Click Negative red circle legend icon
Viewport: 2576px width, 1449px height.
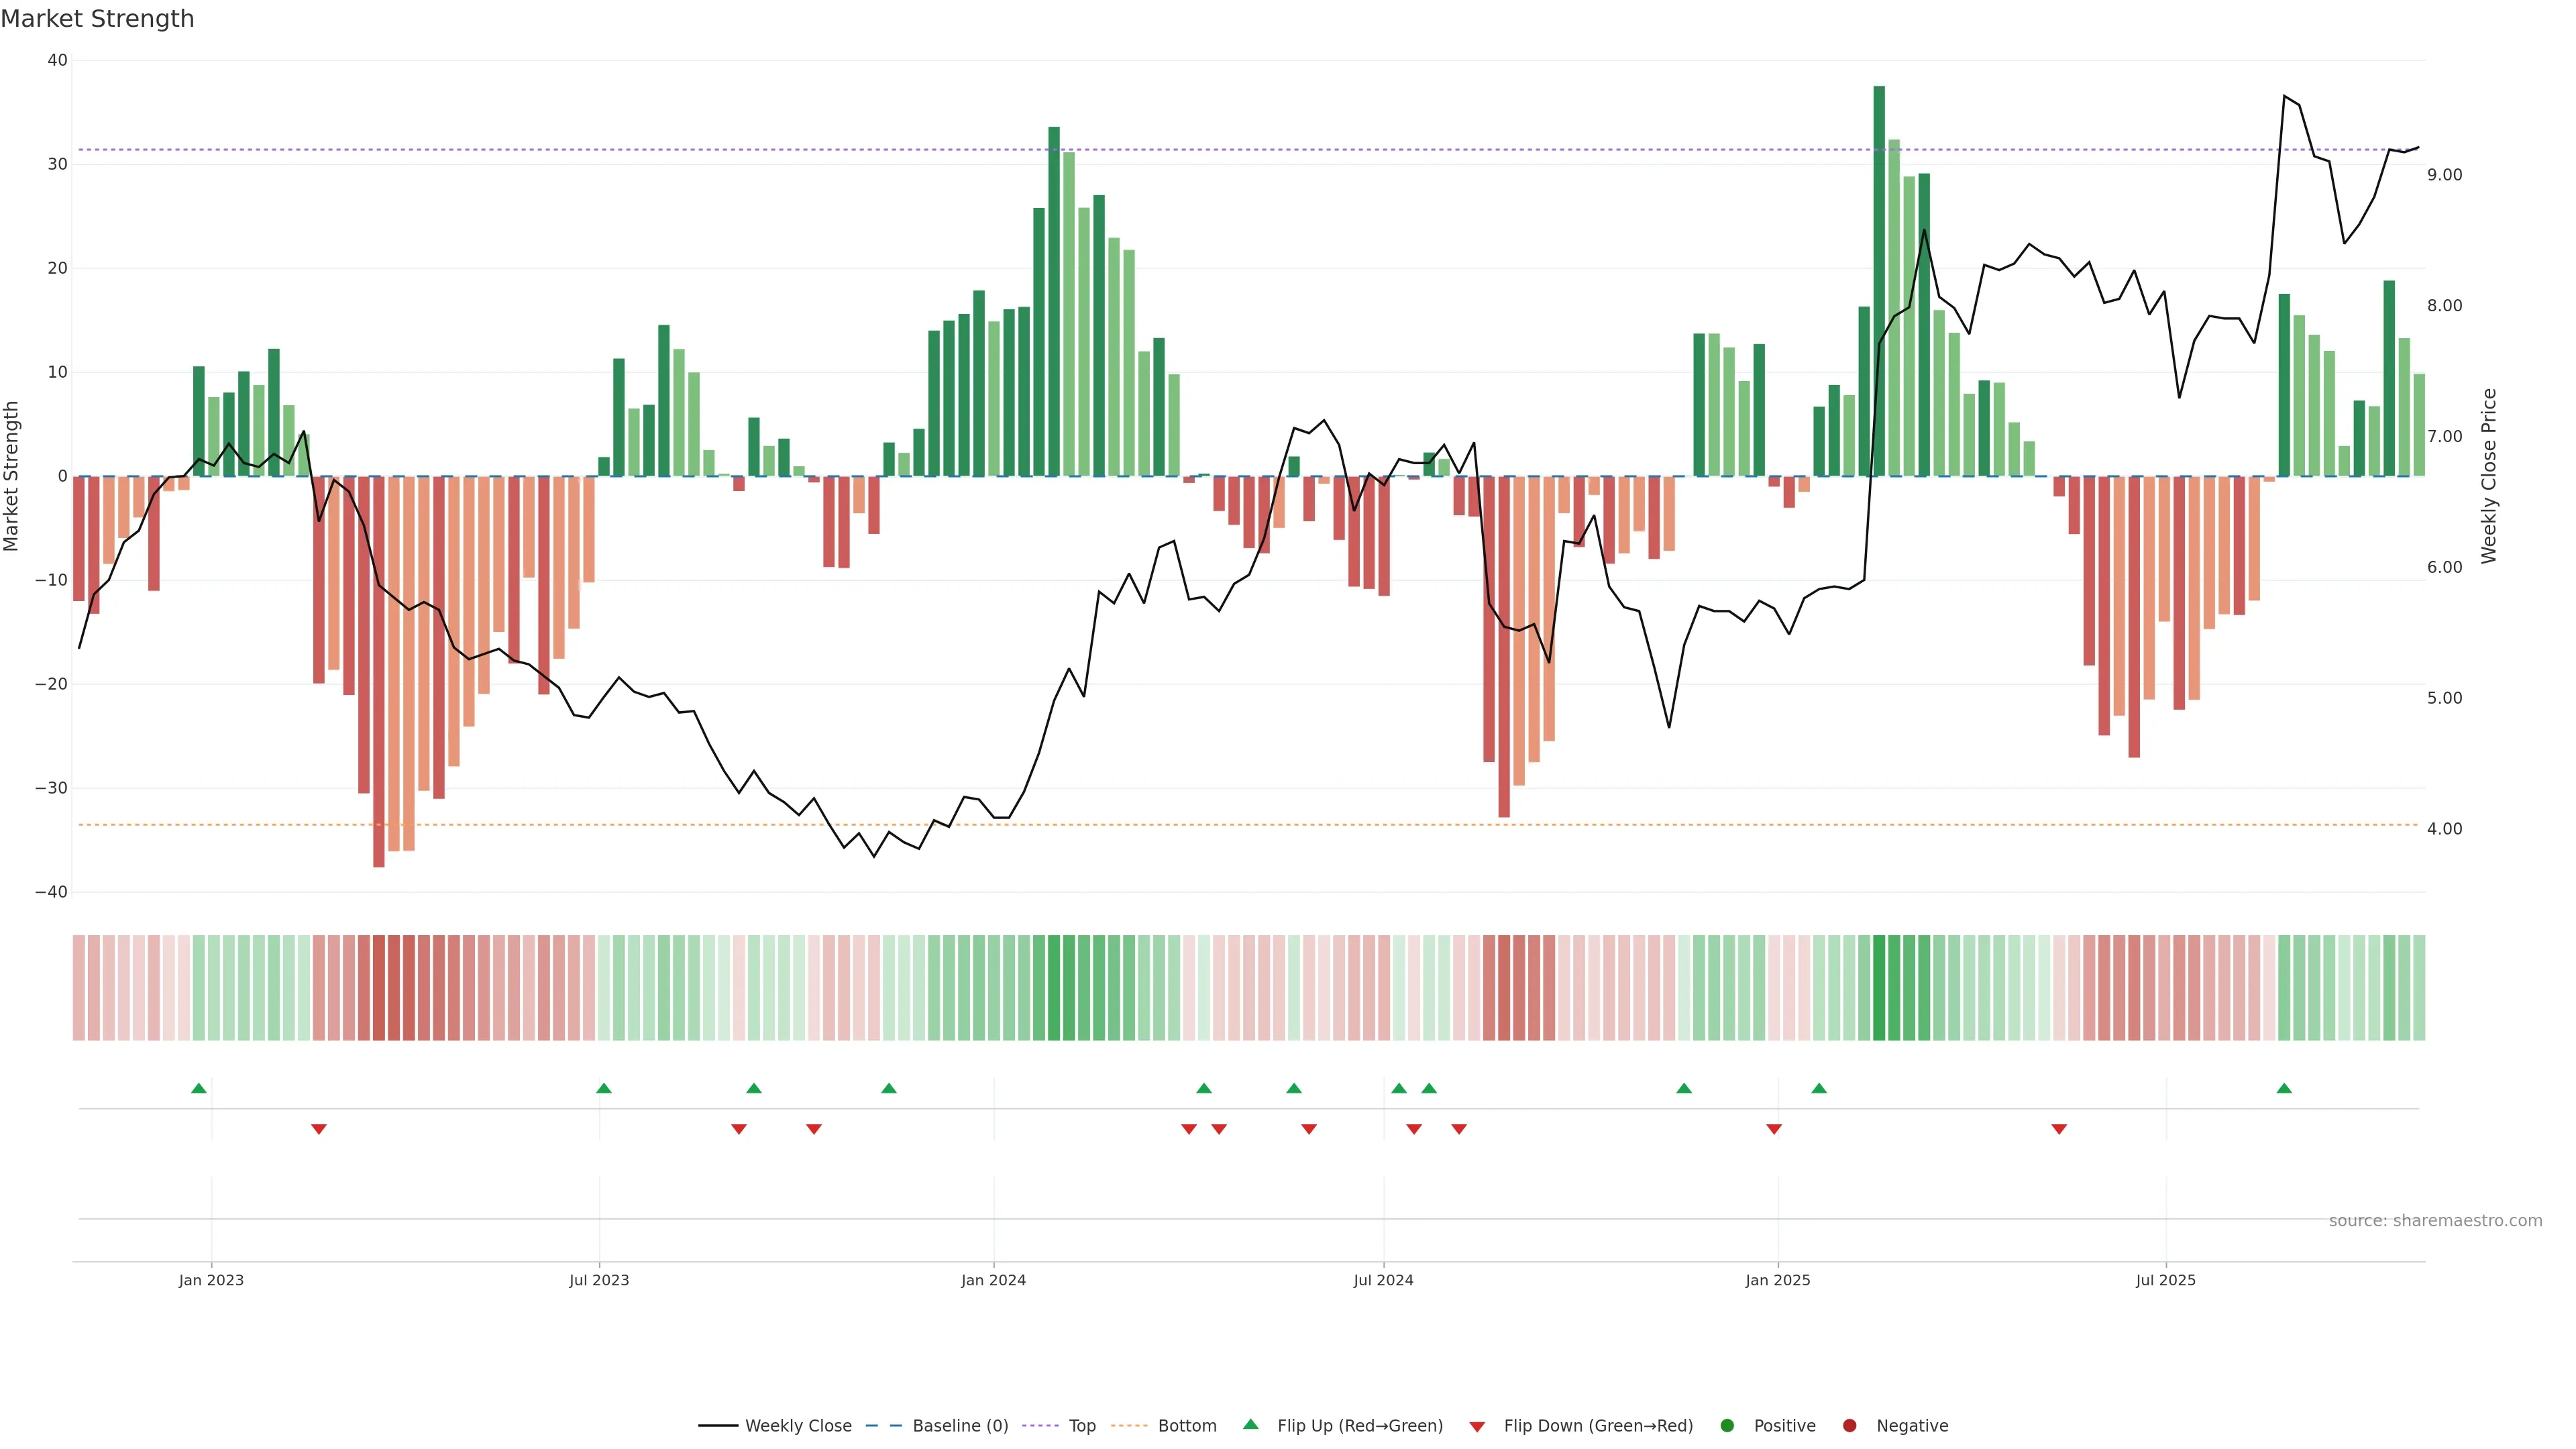(1849, 1425)
